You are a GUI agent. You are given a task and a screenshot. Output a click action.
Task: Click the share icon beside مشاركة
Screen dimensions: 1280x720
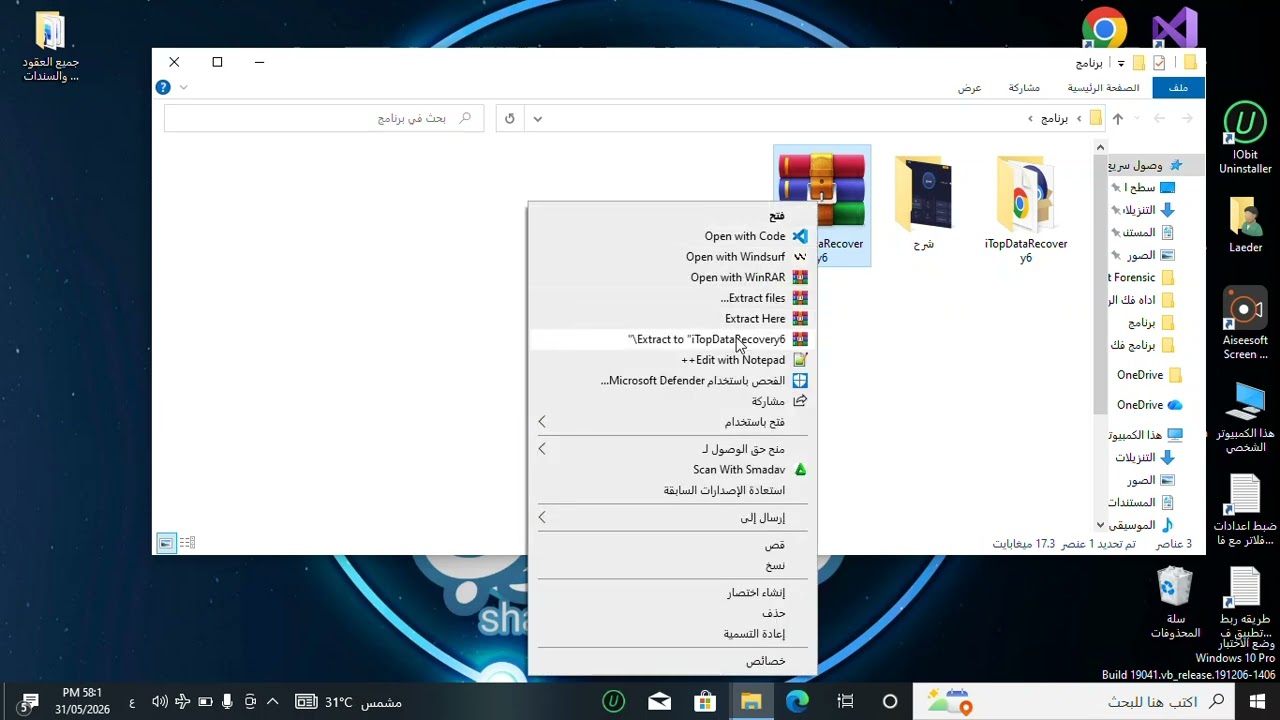point(800,401)
